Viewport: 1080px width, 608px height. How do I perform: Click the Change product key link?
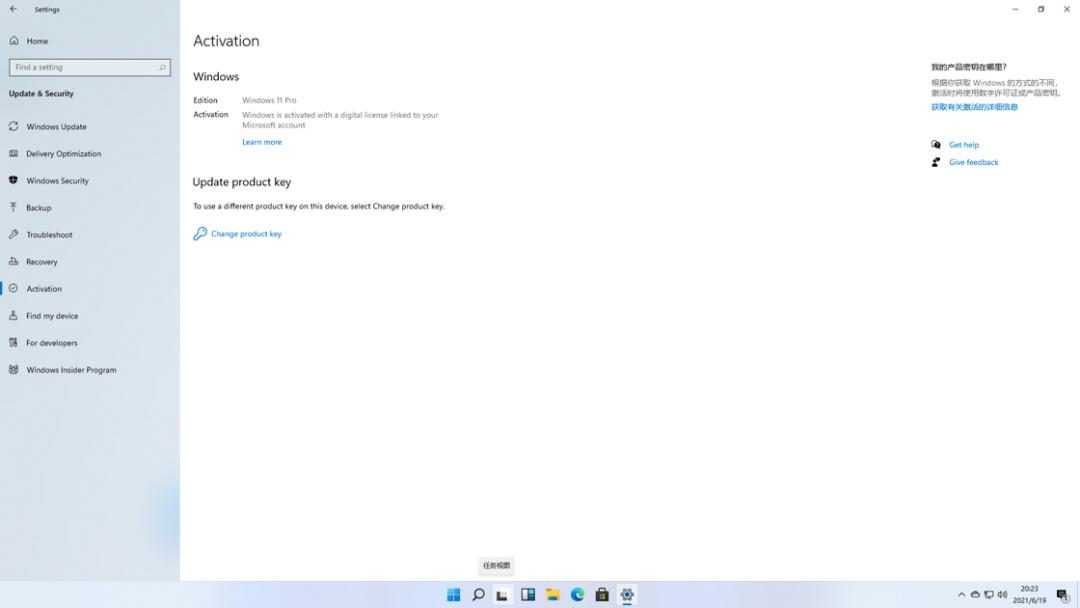pos(246,233)
